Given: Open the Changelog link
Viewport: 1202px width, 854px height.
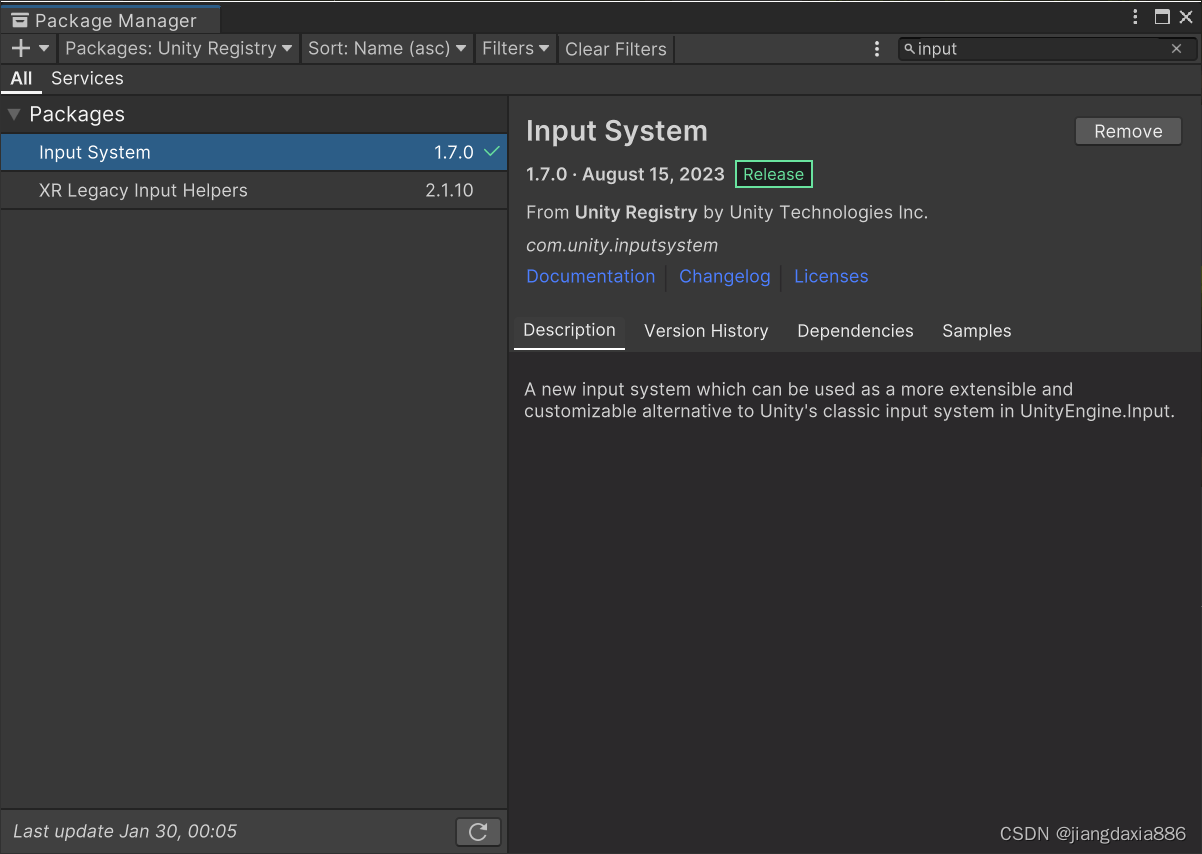Looking at the screenshot, I should coord(725,277).
